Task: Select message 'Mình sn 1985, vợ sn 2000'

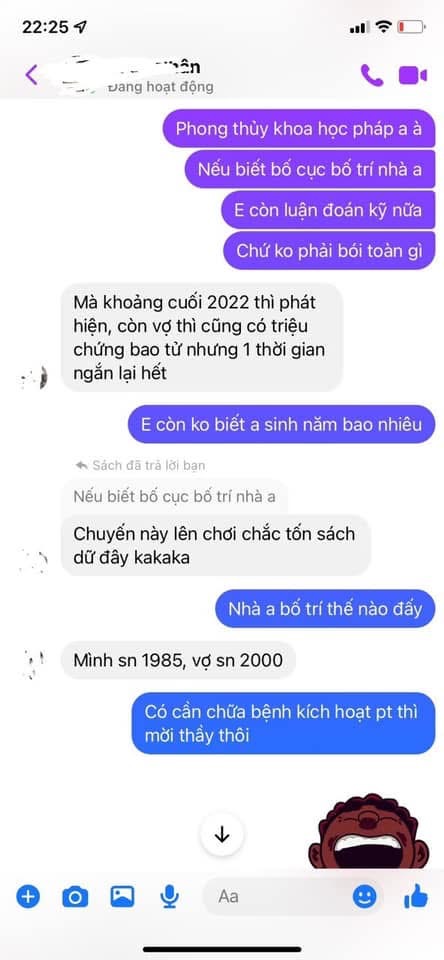Action: tap(178, 661)
